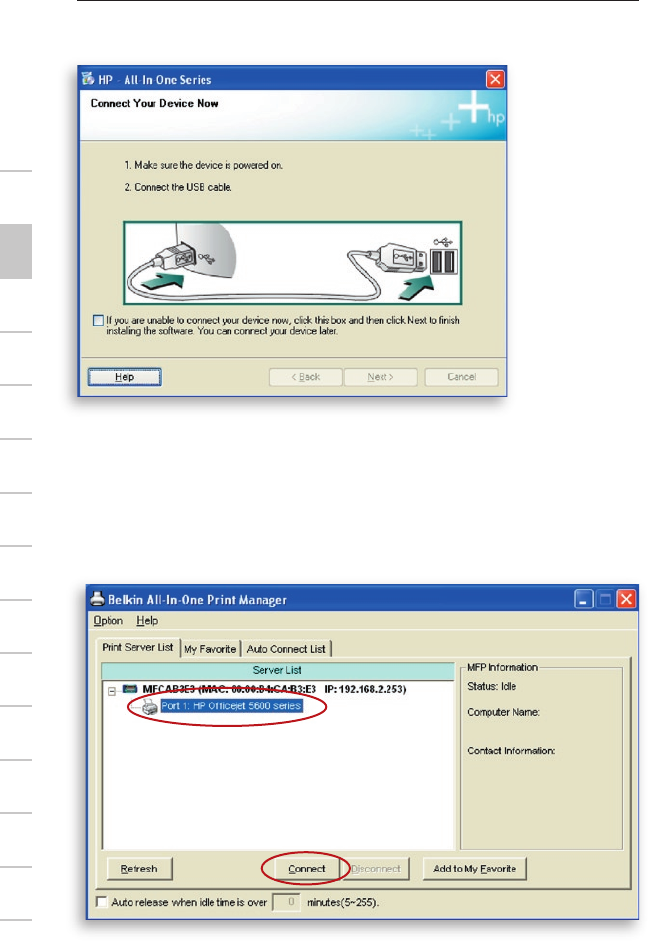Click the Server List column header
The width and height of the screenshot is (648, 941).
(277, 670)
